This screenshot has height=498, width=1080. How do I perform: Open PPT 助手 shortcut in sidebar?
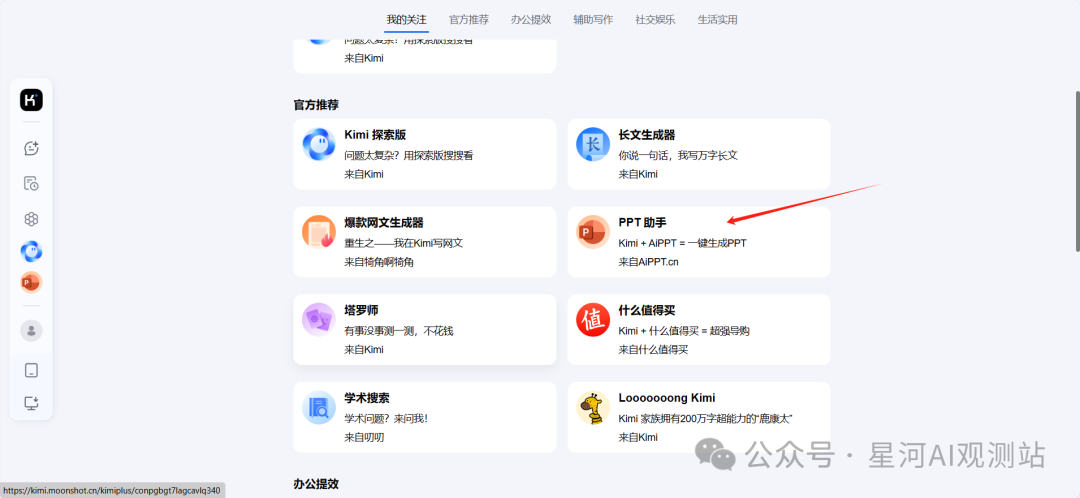click(31, 282)
